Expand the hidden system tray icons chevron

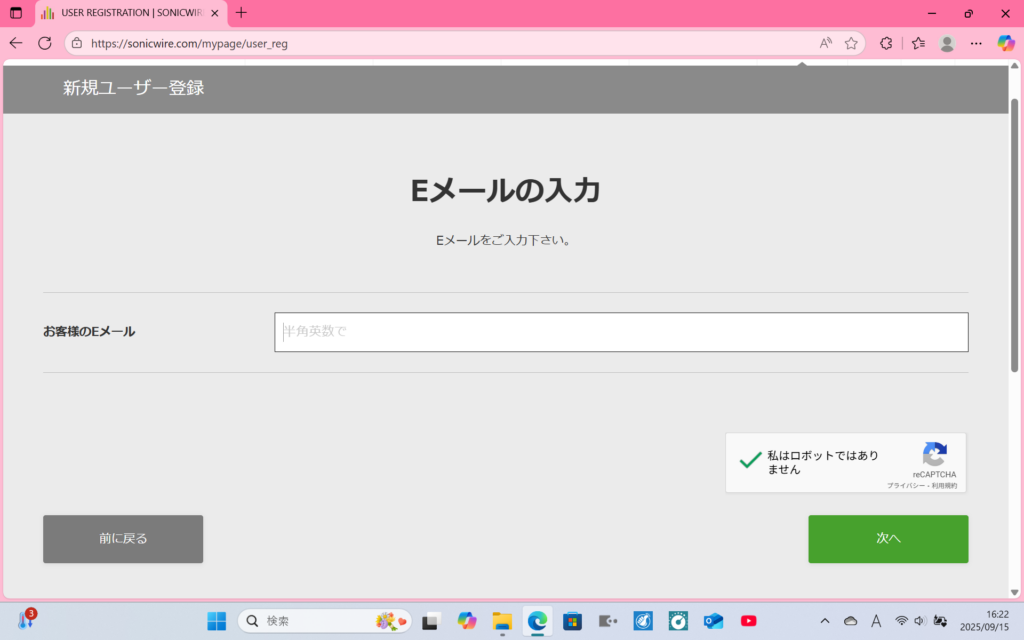[x=824, y=621]
